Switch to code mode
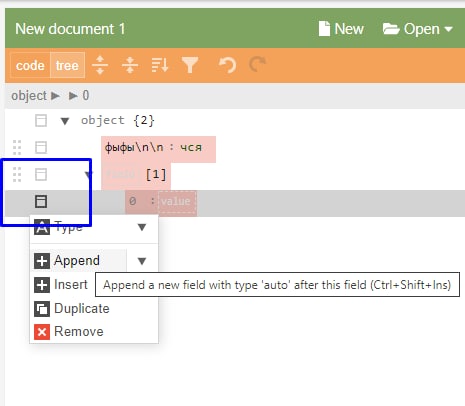 pyautogui.click(x=30, y=65)
